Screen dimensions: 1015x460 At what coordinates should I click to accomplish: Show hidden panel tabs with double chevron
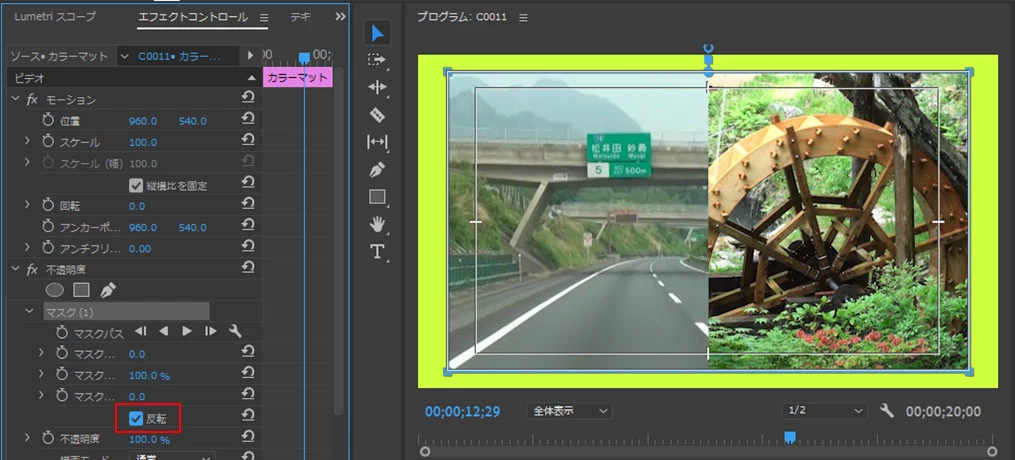click(x=340, y=17)
